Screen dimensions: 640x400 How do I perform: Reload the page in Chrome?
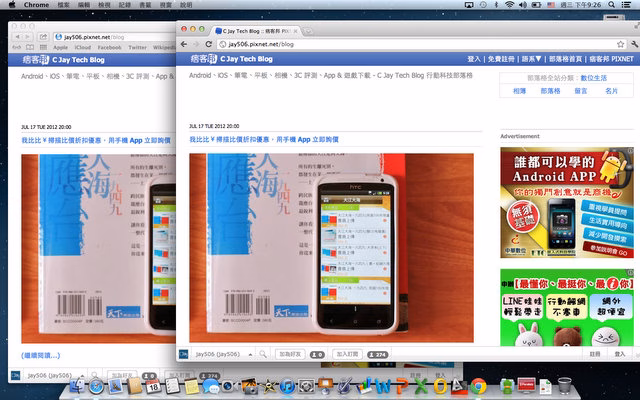[x=209, y=44]
